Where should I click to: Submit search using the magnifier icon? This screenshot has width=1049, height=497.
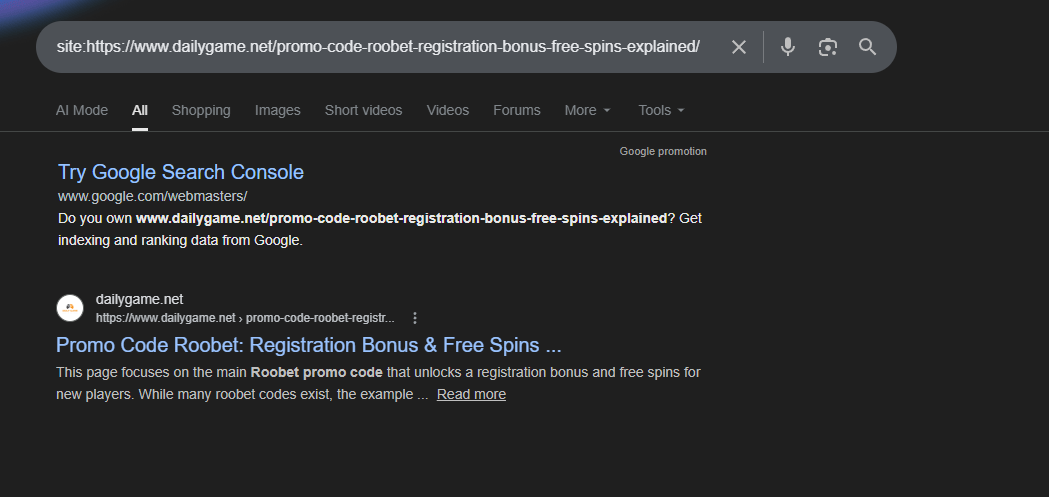point(867,47)
